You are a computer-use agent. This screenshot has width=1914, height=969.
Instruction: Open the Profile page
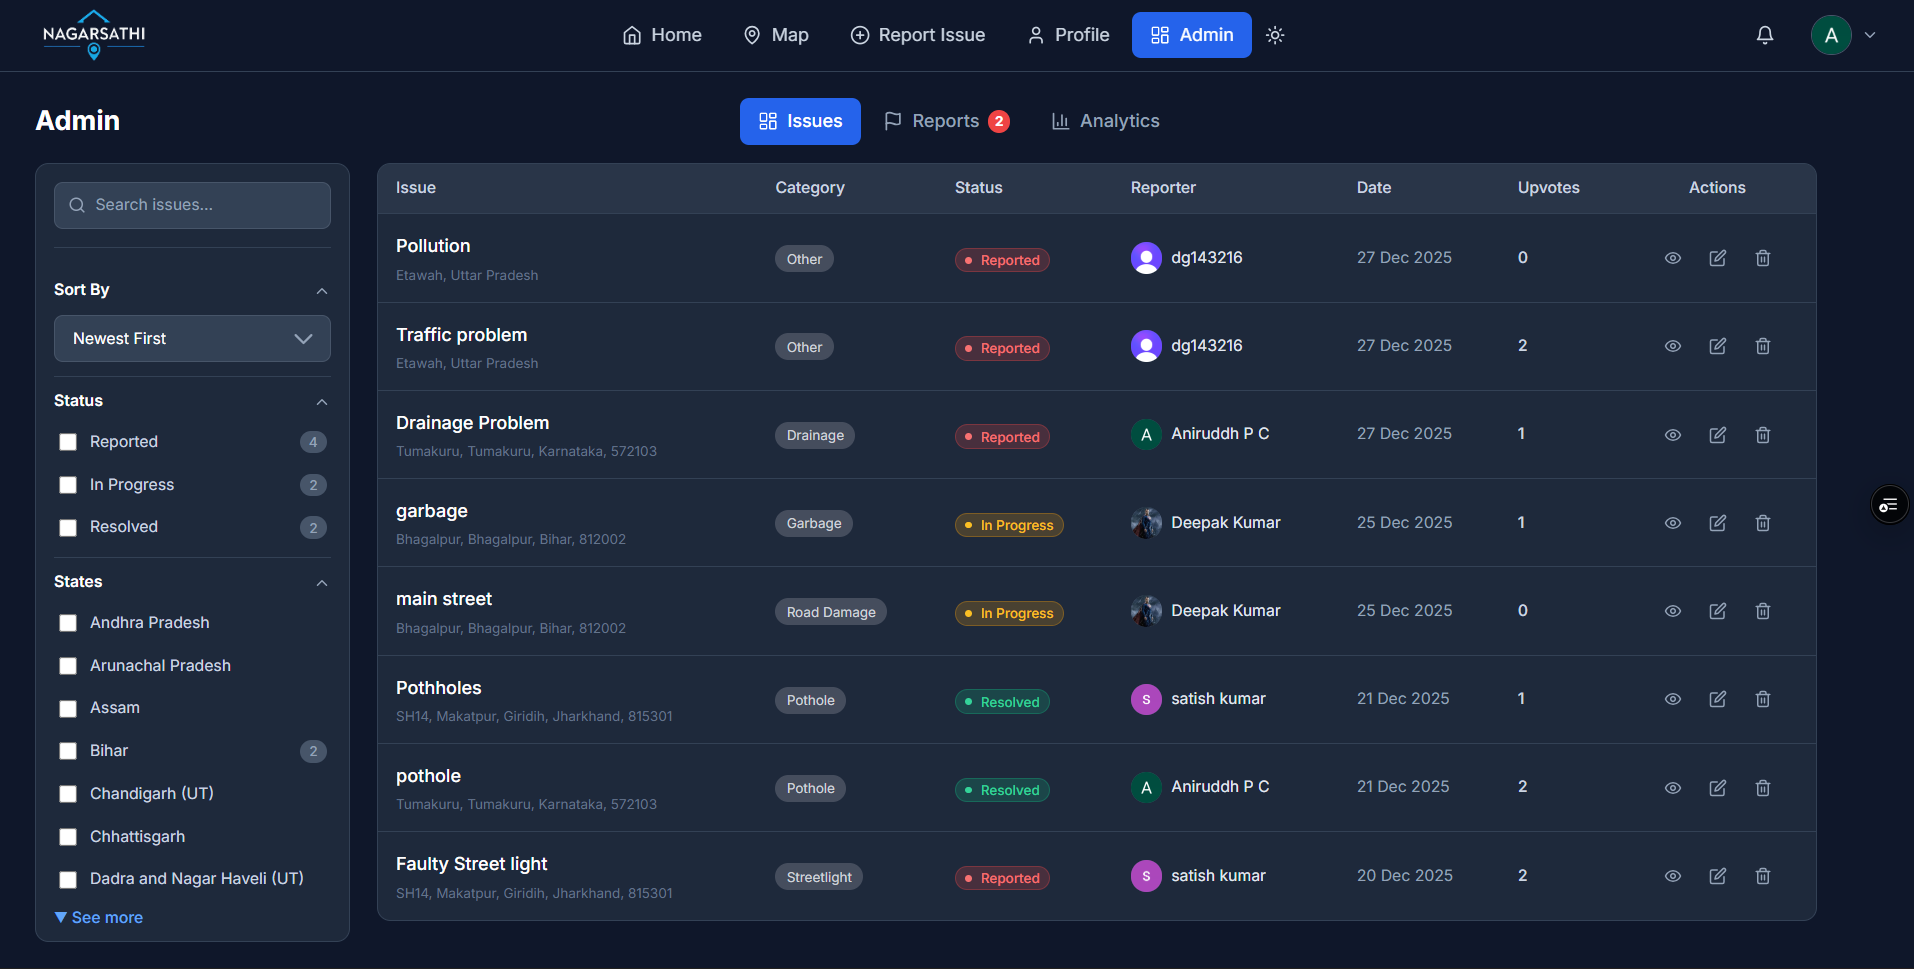coord(1069,35)
